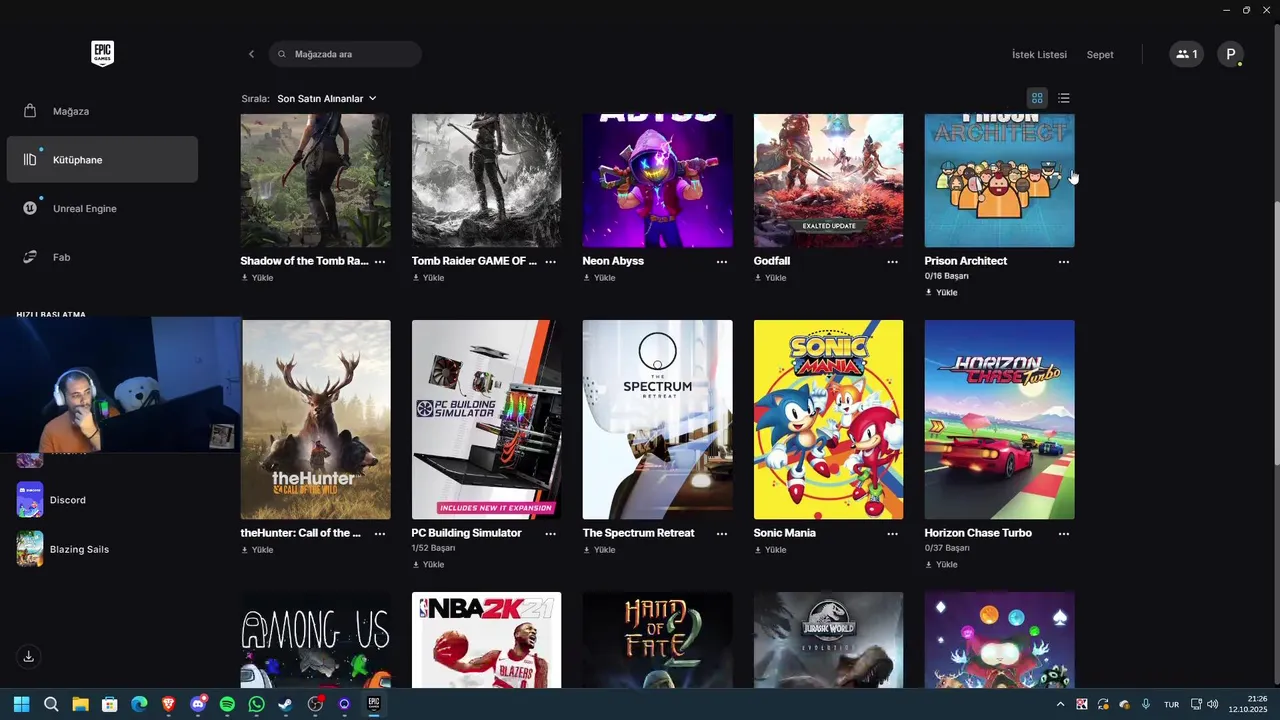
Task: Open the Sonic Mania three-dot menu
Action: (893, 533)
